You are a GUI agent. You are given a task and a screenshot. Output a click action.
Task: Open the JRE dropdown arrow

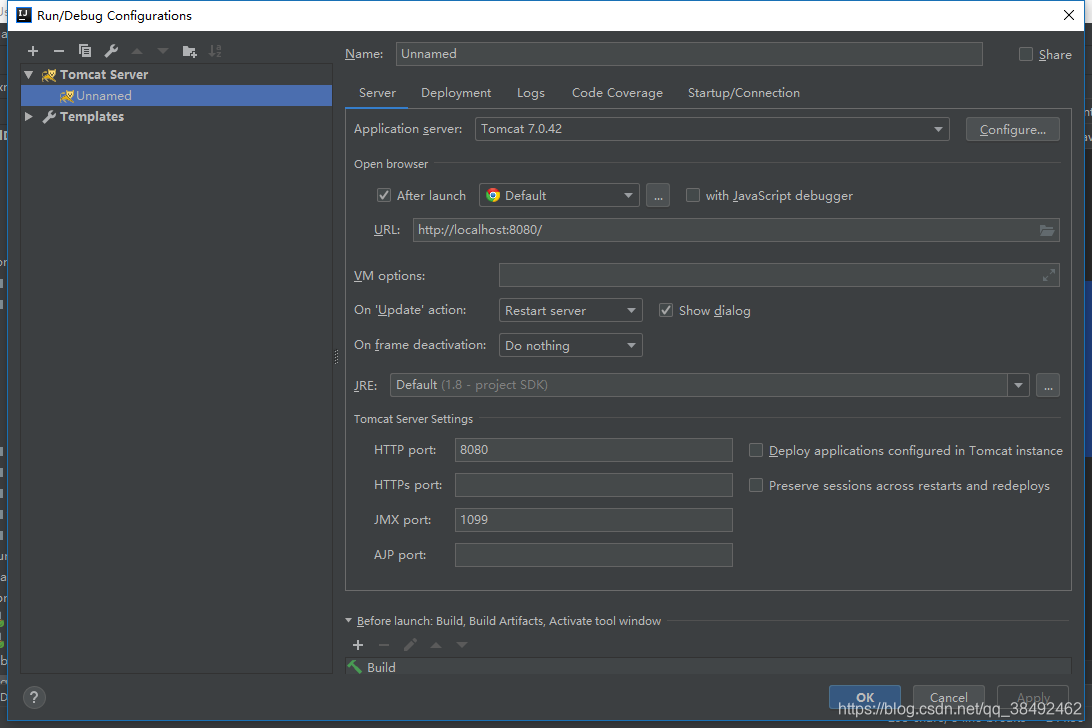[1018, 385]
